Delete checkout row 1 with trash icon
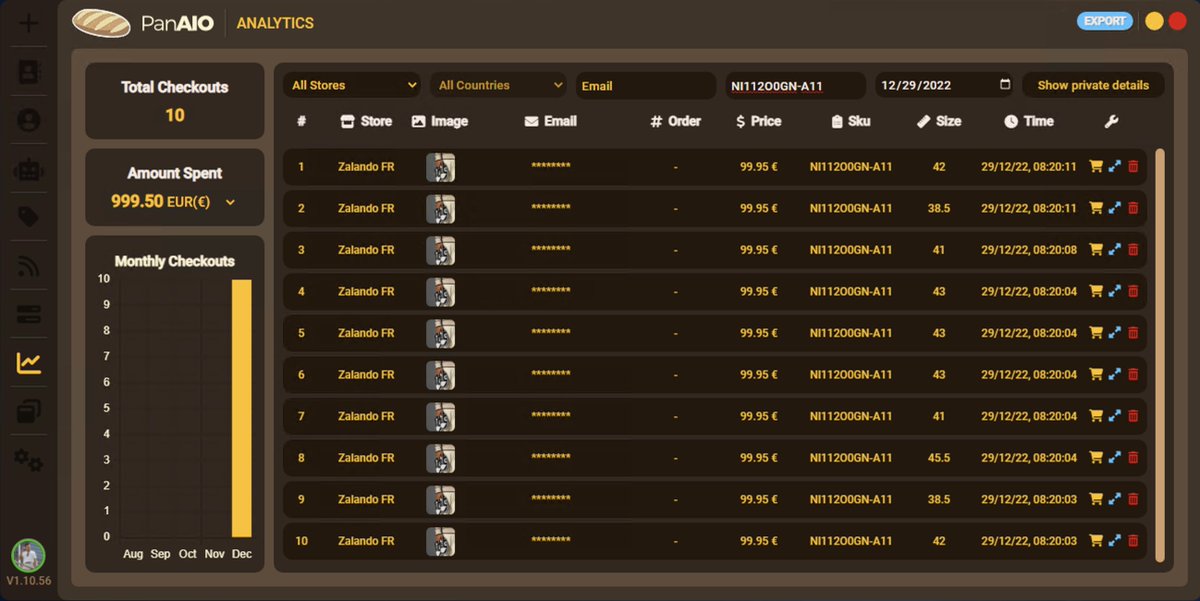 pos(1133,167)
